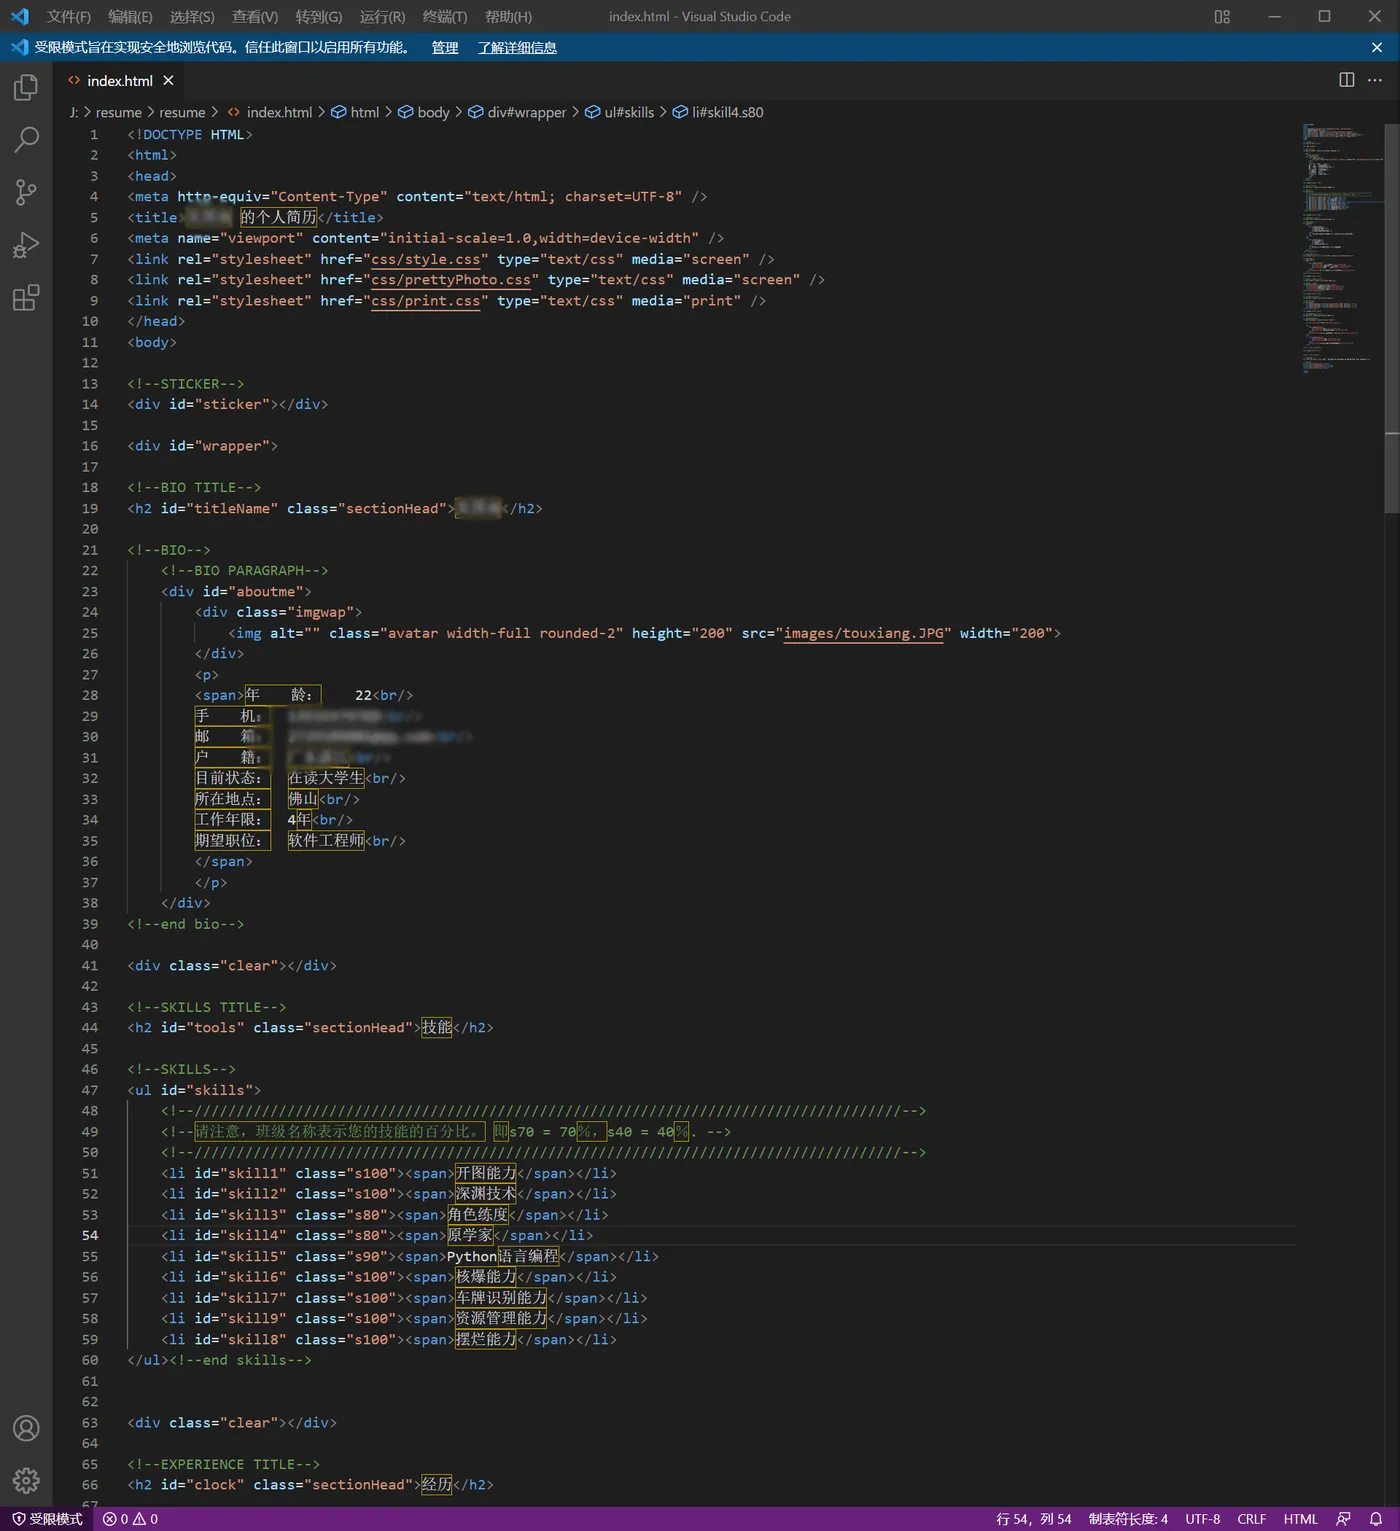The image size is (1400, 1531).
Task: Open the Manage gear settings icon
Action: coord(26,1480)
